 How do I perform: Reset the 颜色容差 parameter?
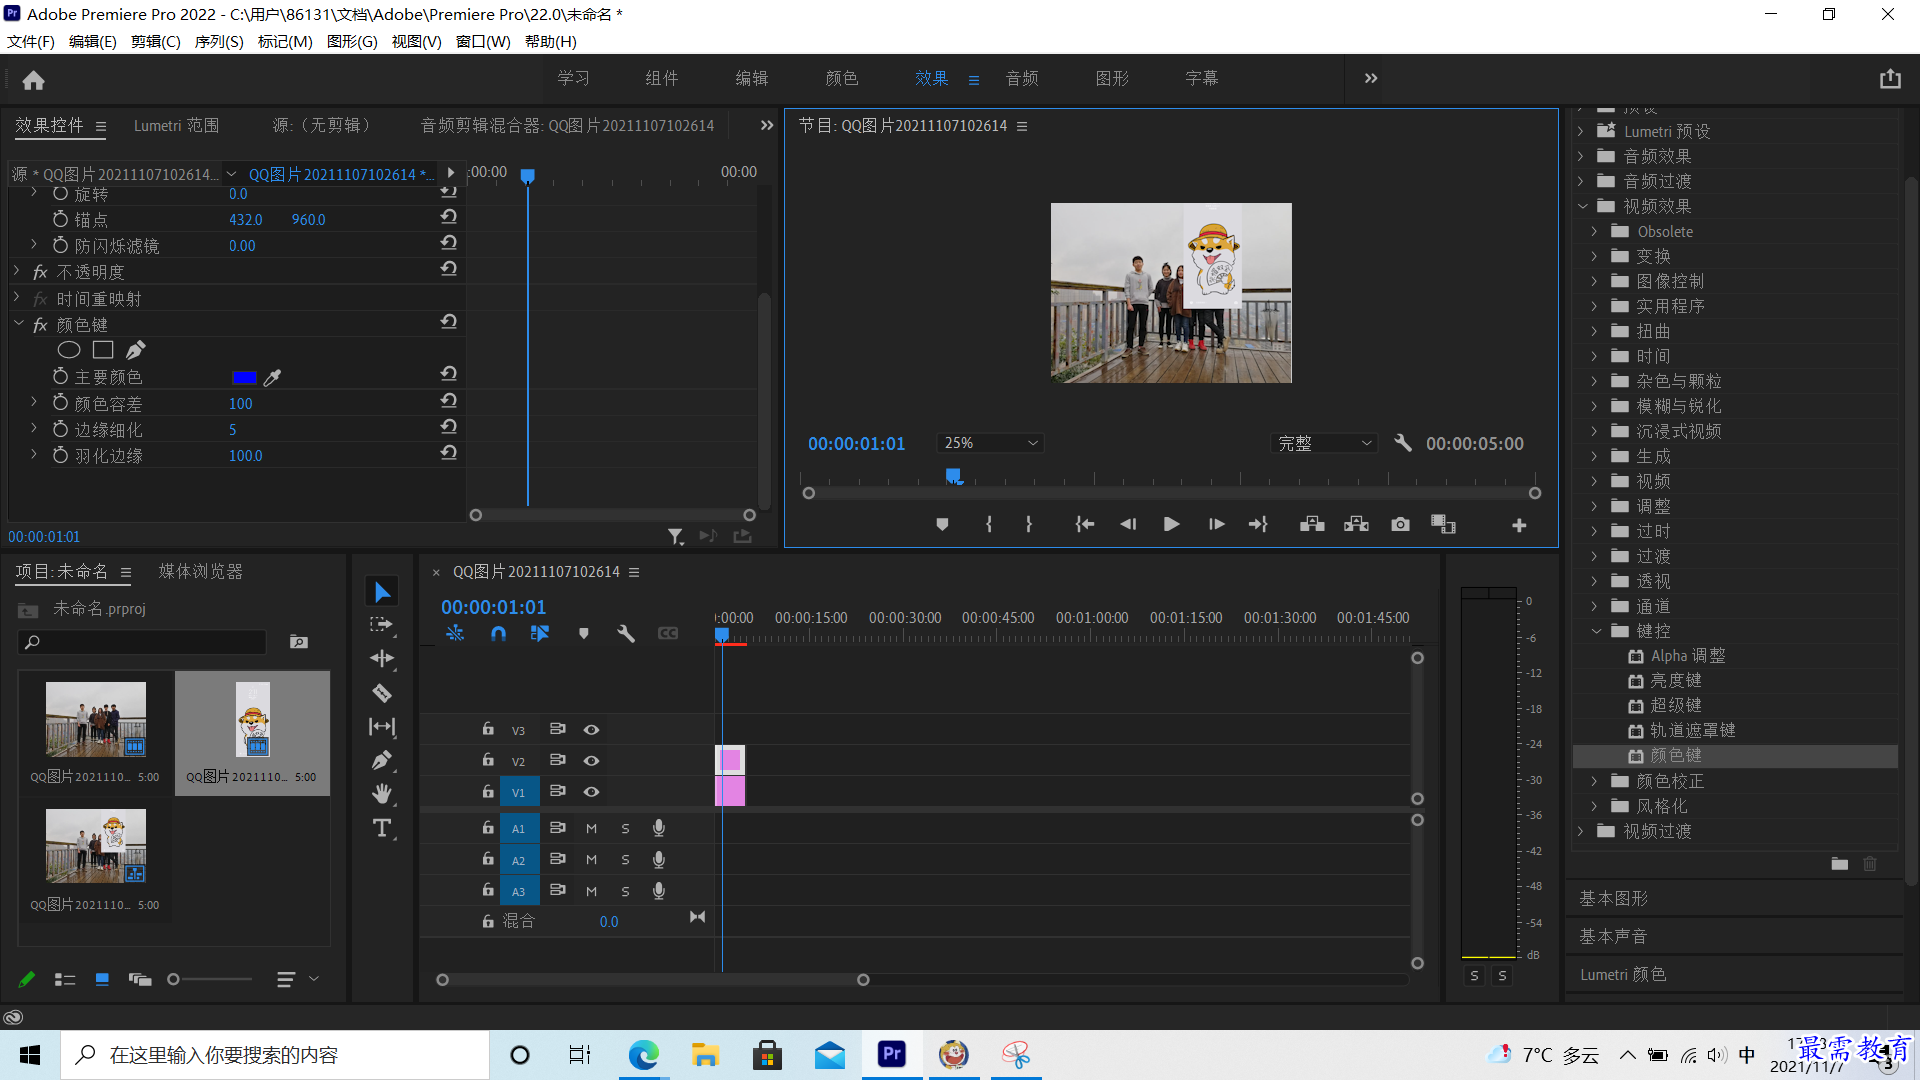449,400
